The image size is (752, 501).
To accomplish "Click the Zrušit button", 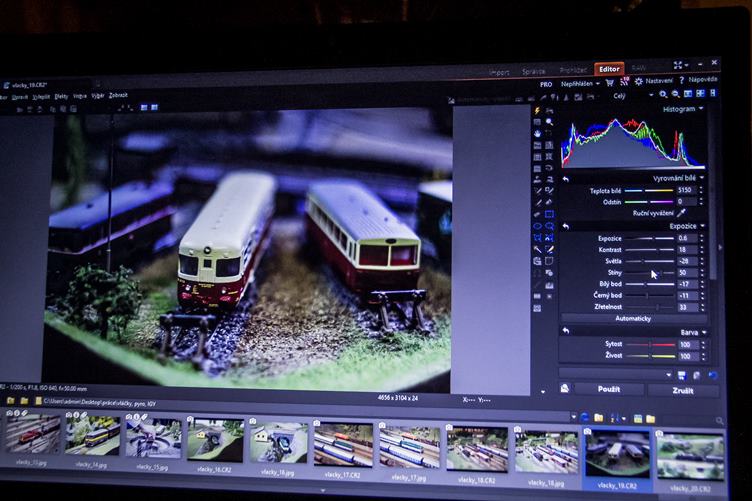I will pyautogui.click(x=682, y=389).
